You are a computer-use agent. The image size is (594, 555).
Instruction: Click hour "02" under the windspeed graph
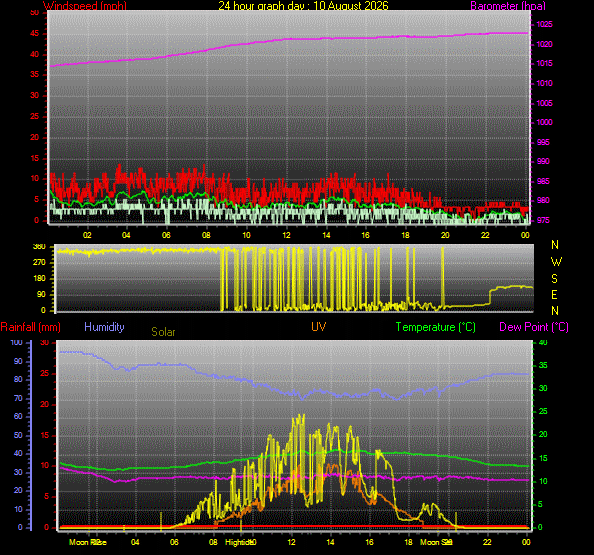tap(87, 235)
